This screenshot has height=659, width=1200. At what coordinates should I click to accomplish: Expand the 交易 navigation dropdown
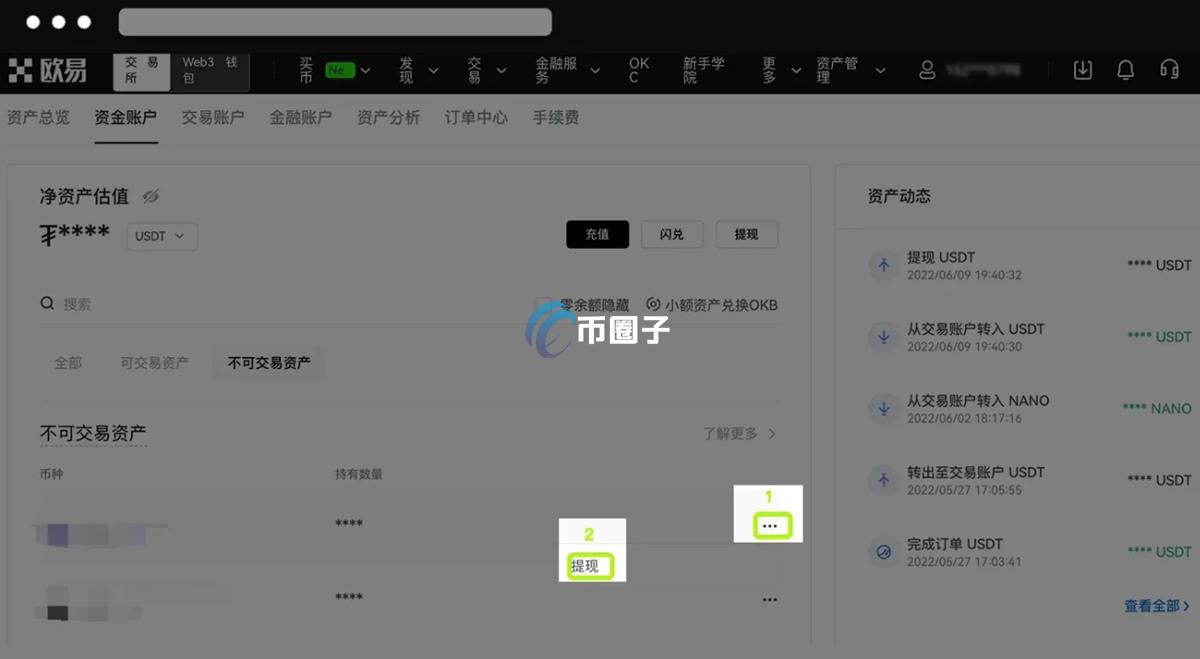click(x=485, y=70)
